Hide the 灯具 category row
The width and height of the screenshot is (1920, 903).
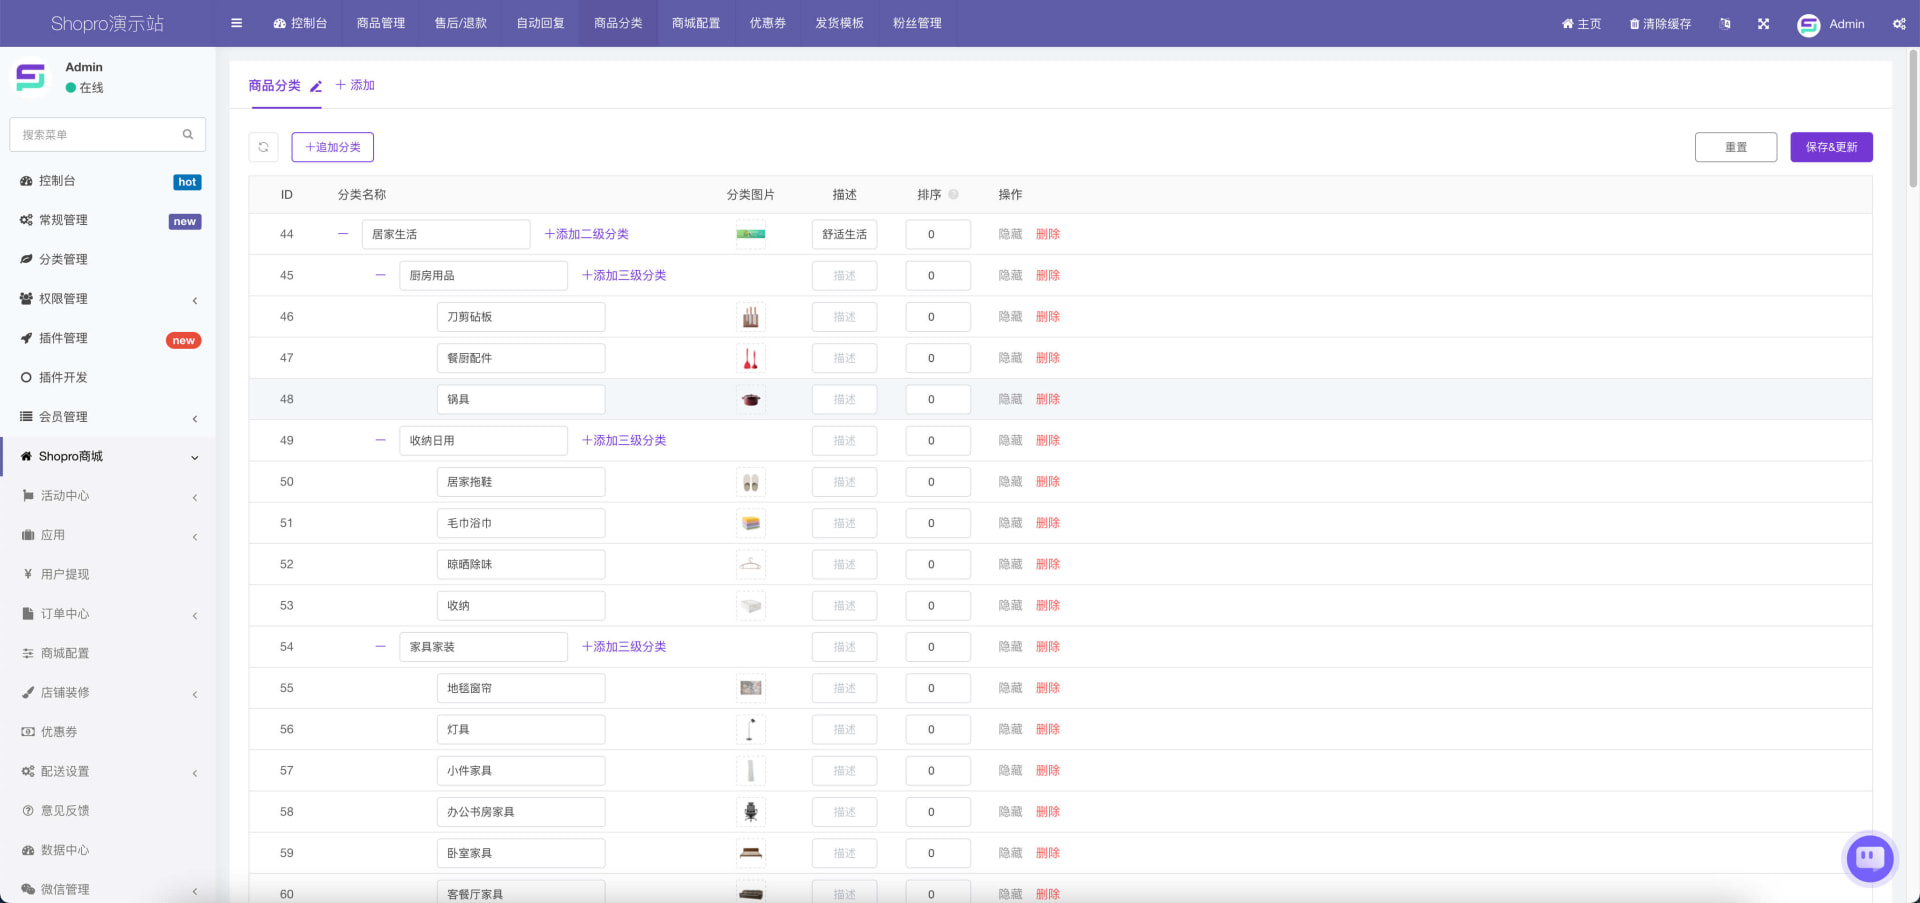[1010, 729]
